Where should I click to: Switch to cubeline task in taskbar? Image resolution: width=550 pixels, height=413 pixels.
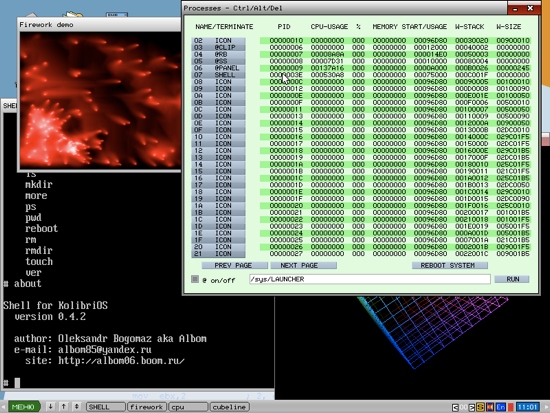[x=230, y=407]
